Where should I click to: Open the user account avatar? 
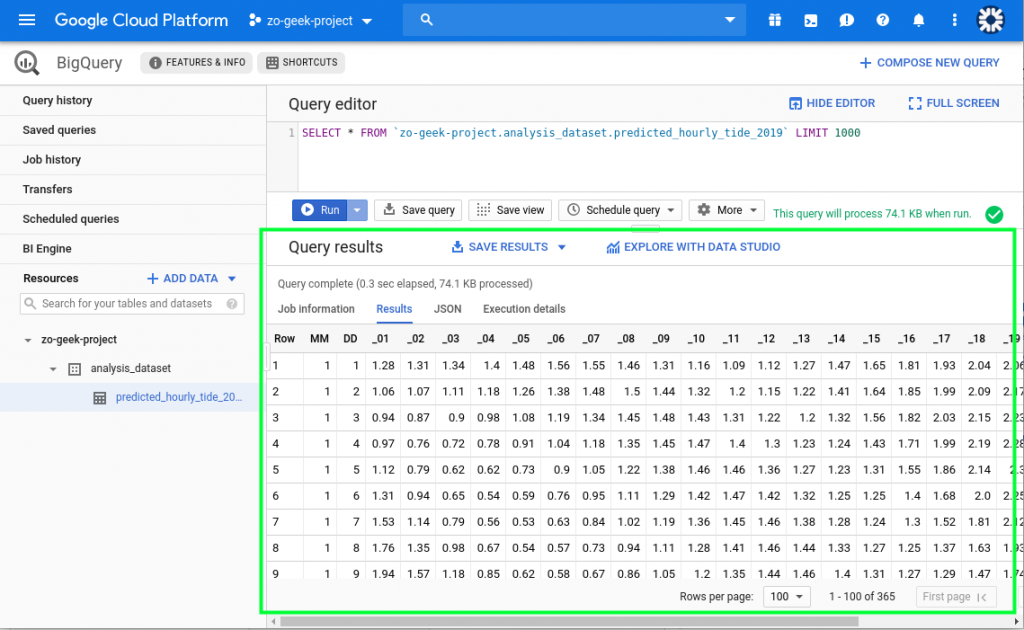990,20
